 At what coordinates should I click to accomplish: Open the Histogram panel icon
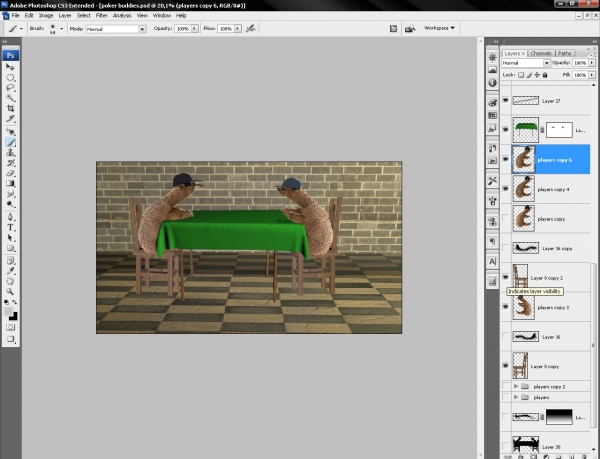click(x=492, y=70)
